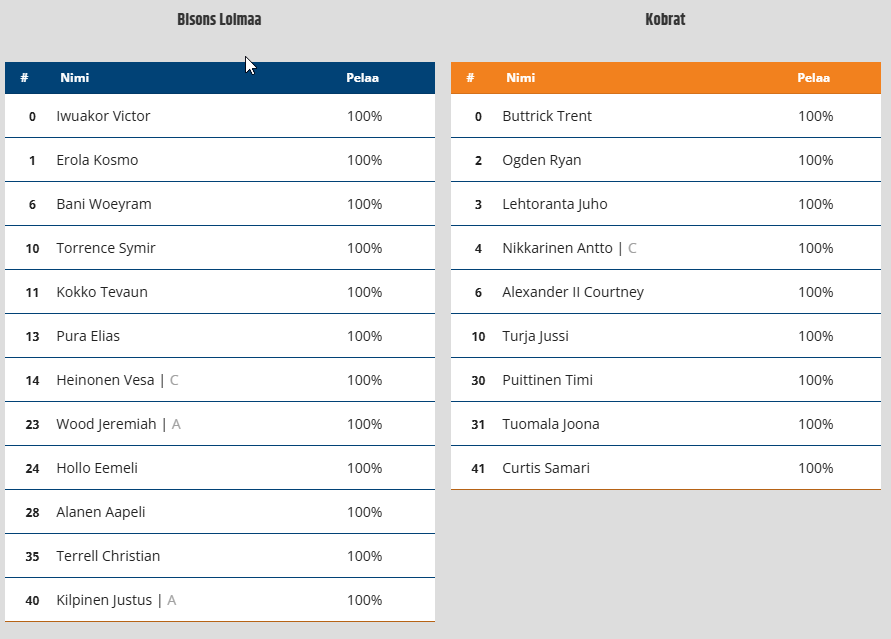Viewport: 891px width, 639px height.
Task: Click Wood Jeremiah player entry
Action: click(x=106, y=424)
